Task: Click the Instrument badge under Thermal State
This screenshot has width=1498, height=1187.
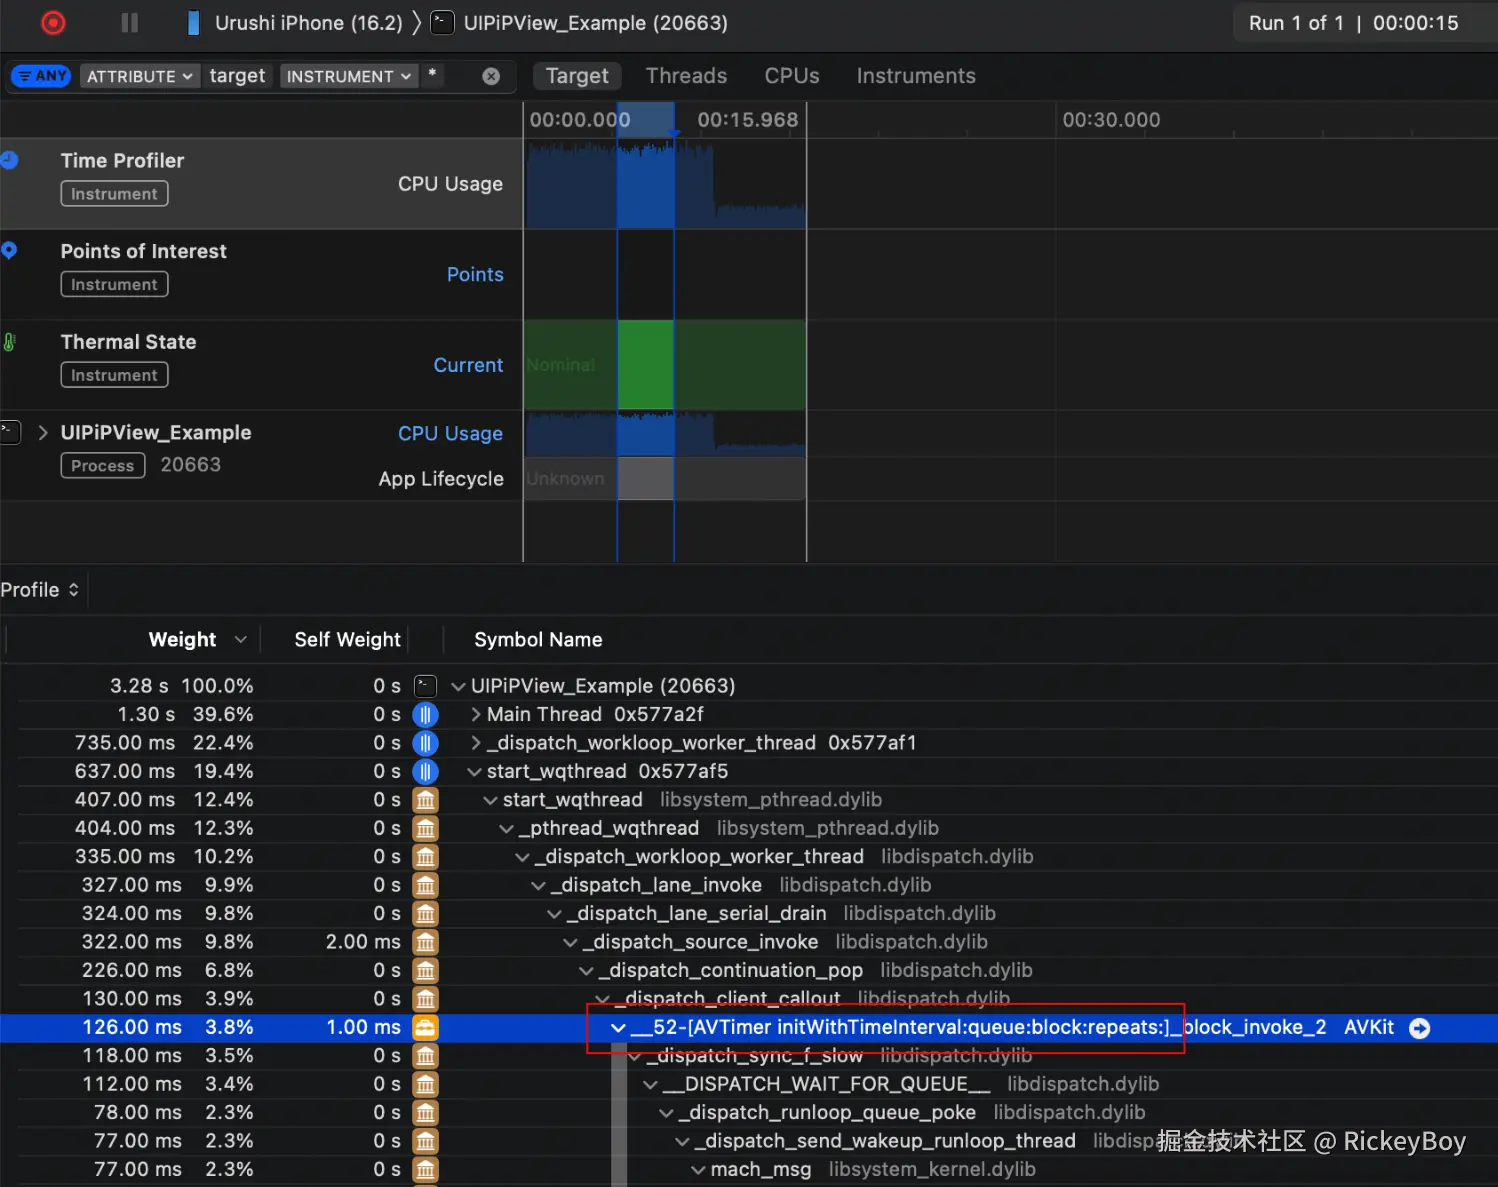Action: pyautogui.click(x=114, y=375)
